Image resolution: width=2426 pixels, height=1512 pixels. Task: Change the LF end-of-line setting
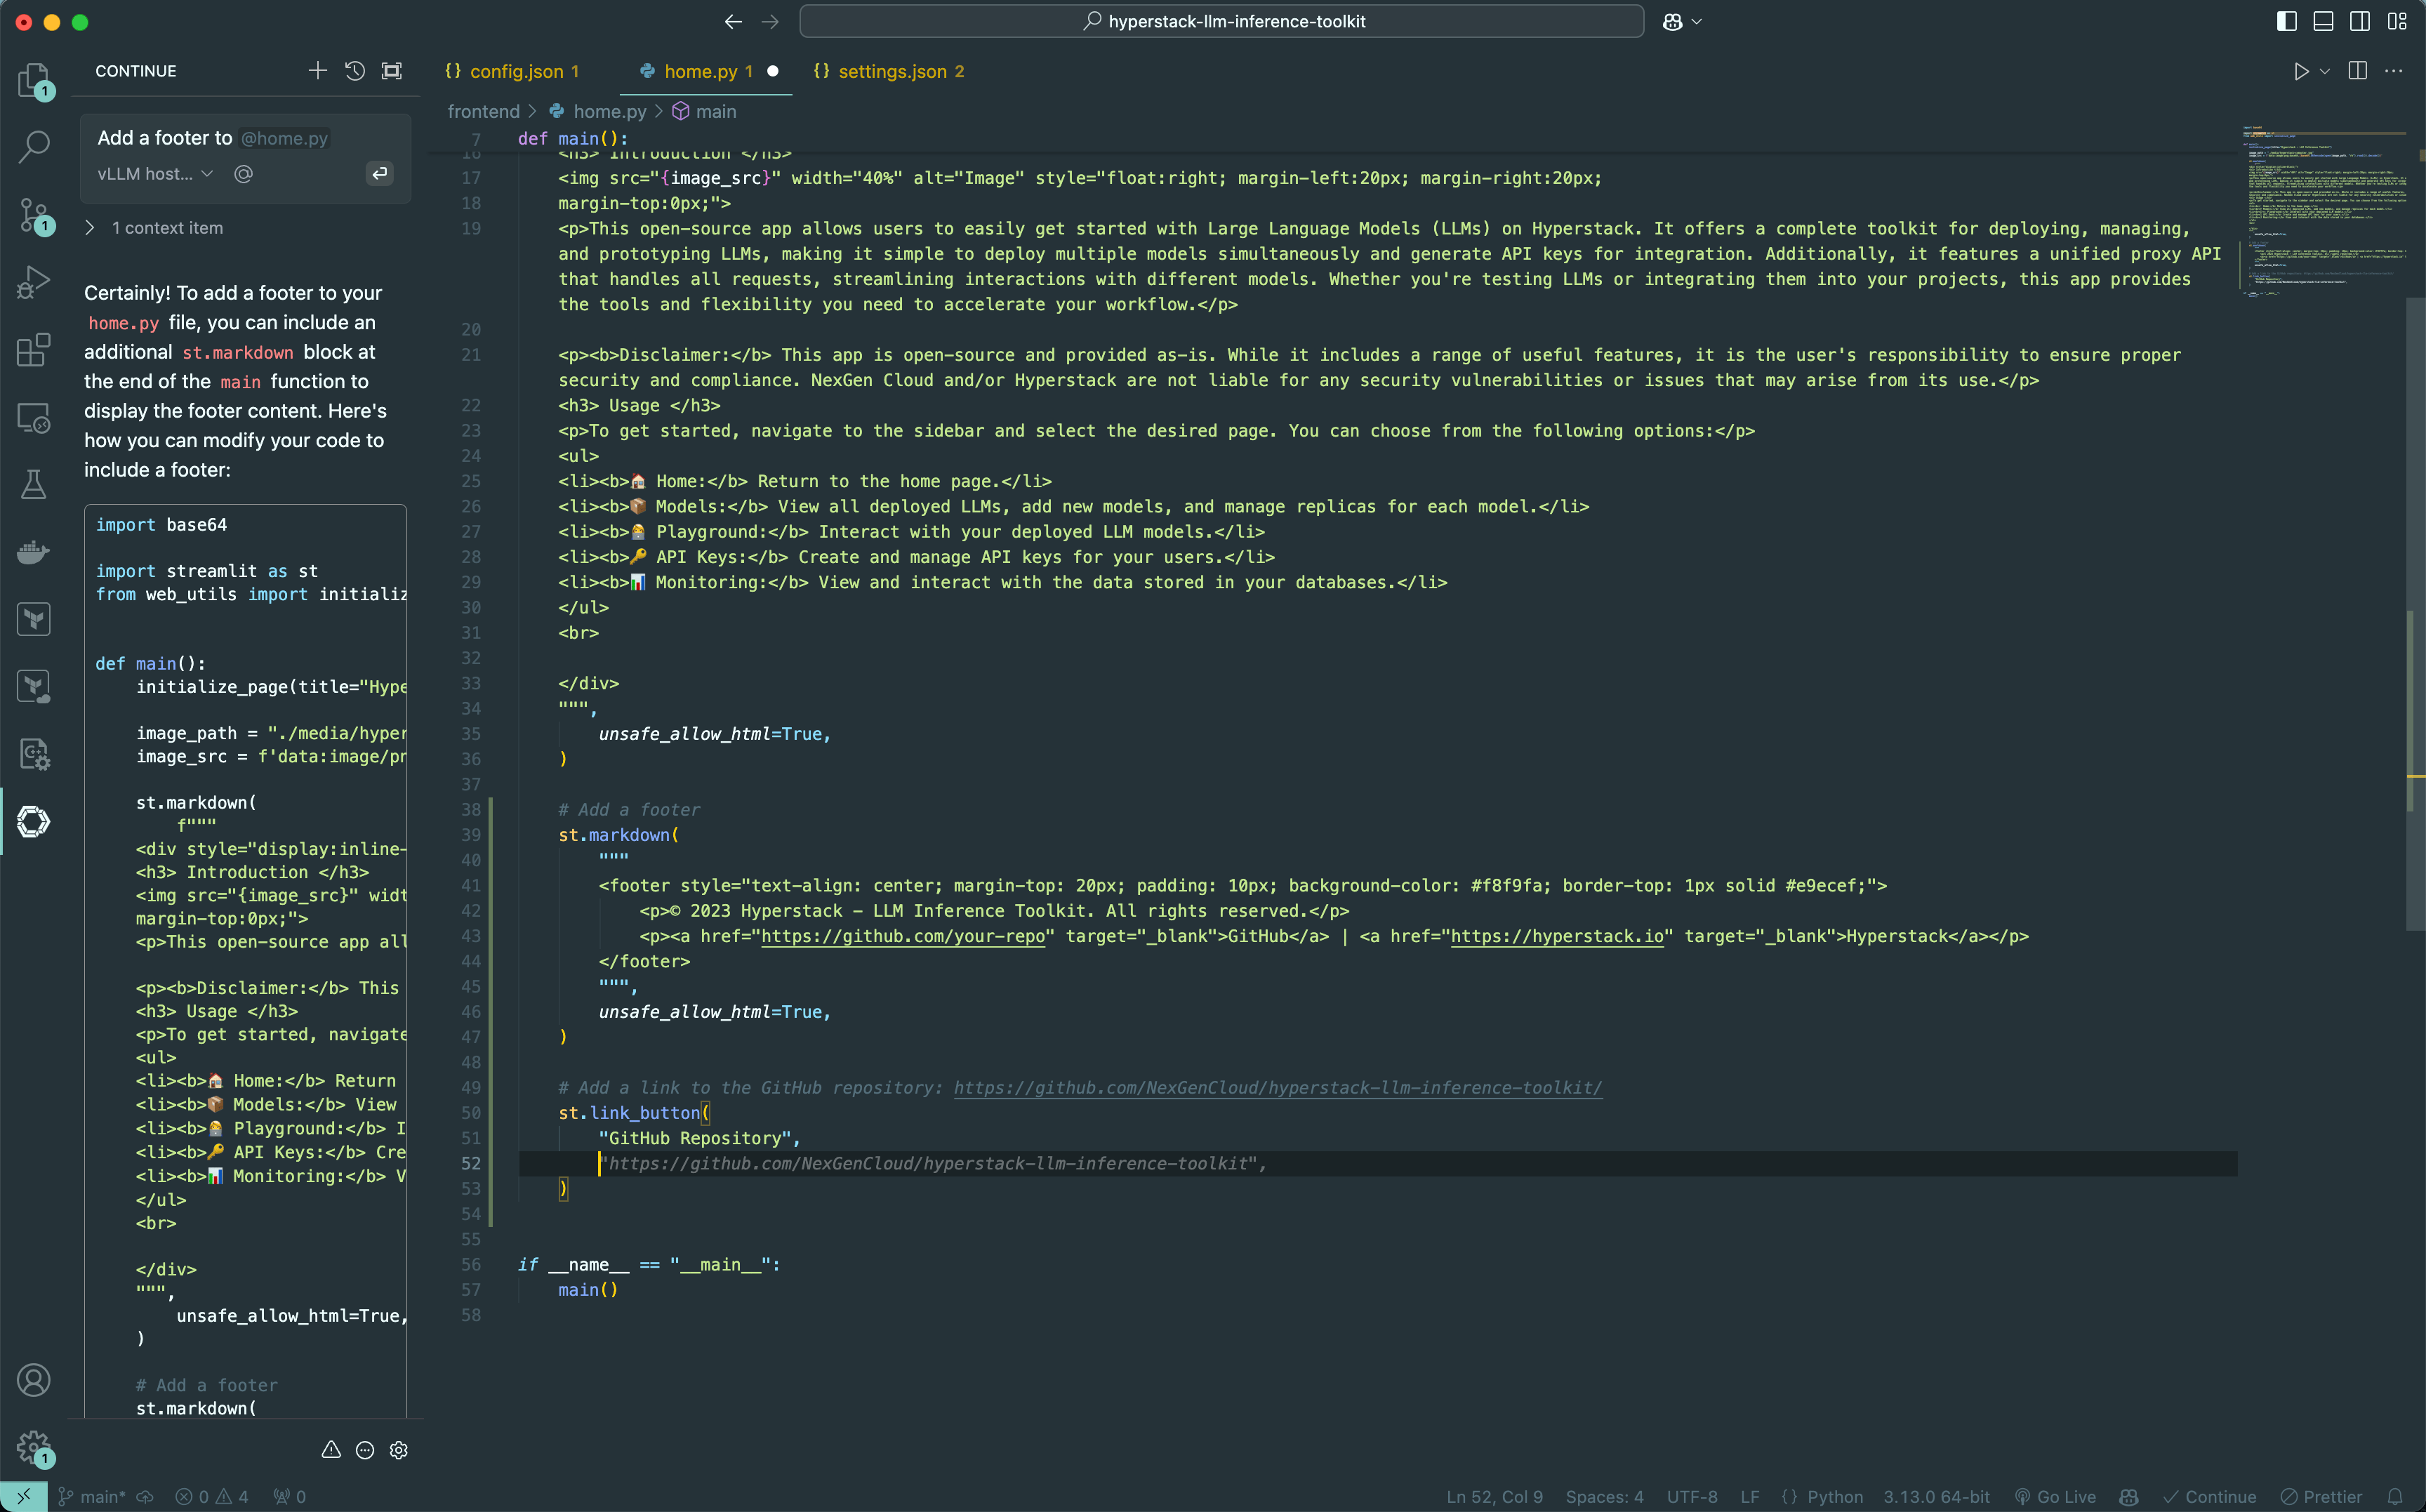tap(1749, 1496)
